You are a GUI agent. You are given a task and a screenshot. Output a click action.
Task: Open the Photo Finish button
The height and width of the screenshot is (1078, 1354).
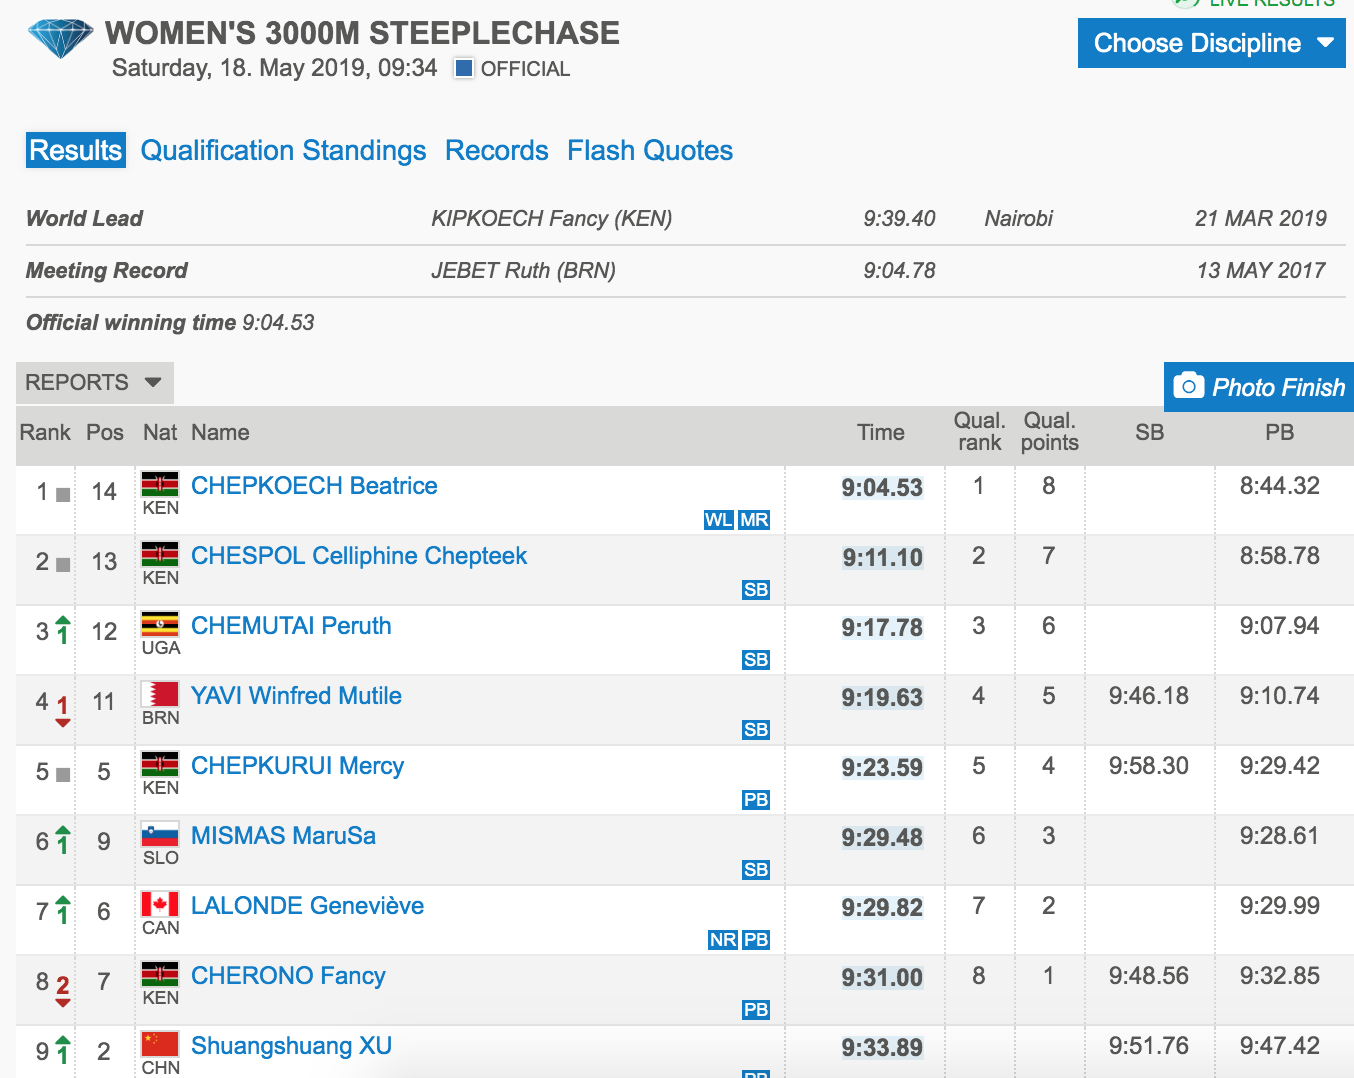click(1259, 387)
